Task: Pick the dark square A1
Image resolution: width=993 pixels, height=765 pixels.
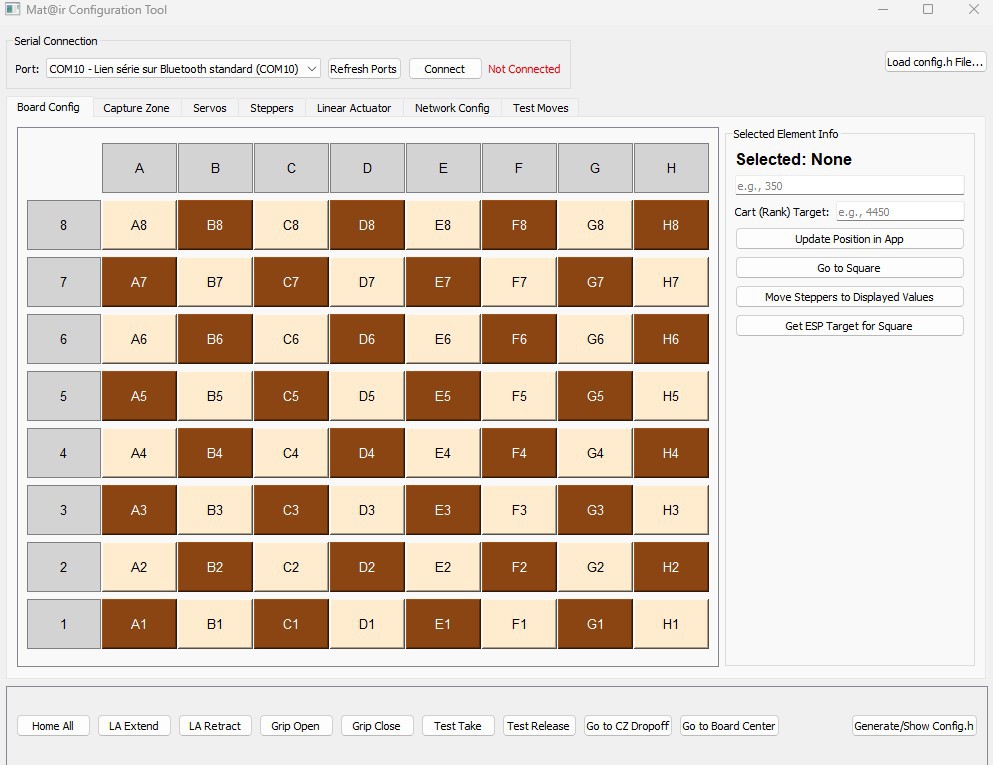Action: click(x=139, y=624)
